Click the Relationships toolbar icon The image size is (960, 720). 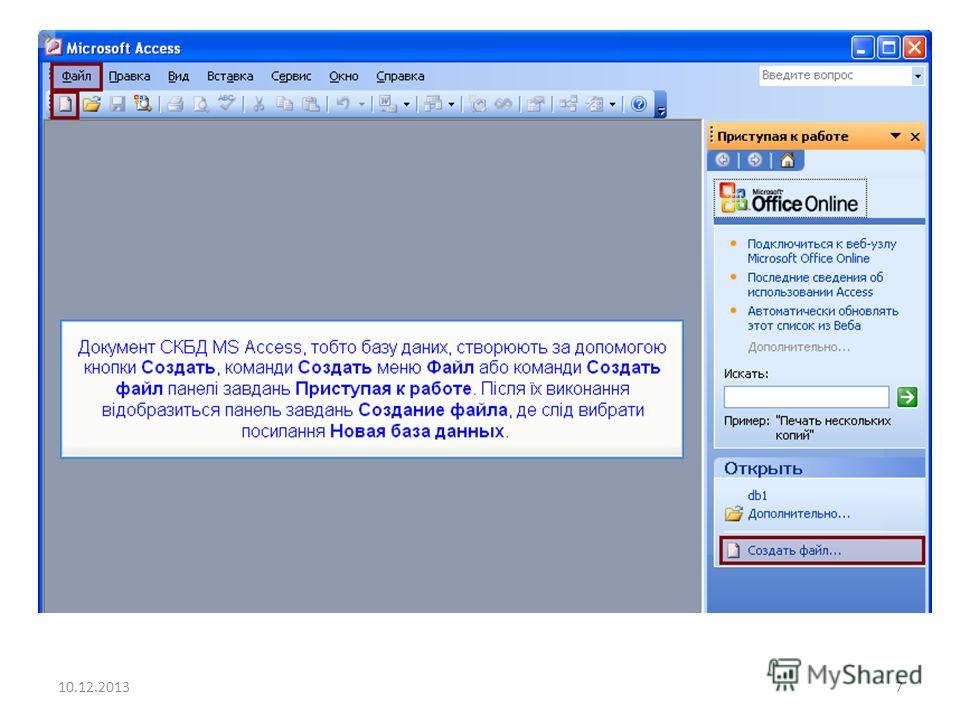point(568,105)
